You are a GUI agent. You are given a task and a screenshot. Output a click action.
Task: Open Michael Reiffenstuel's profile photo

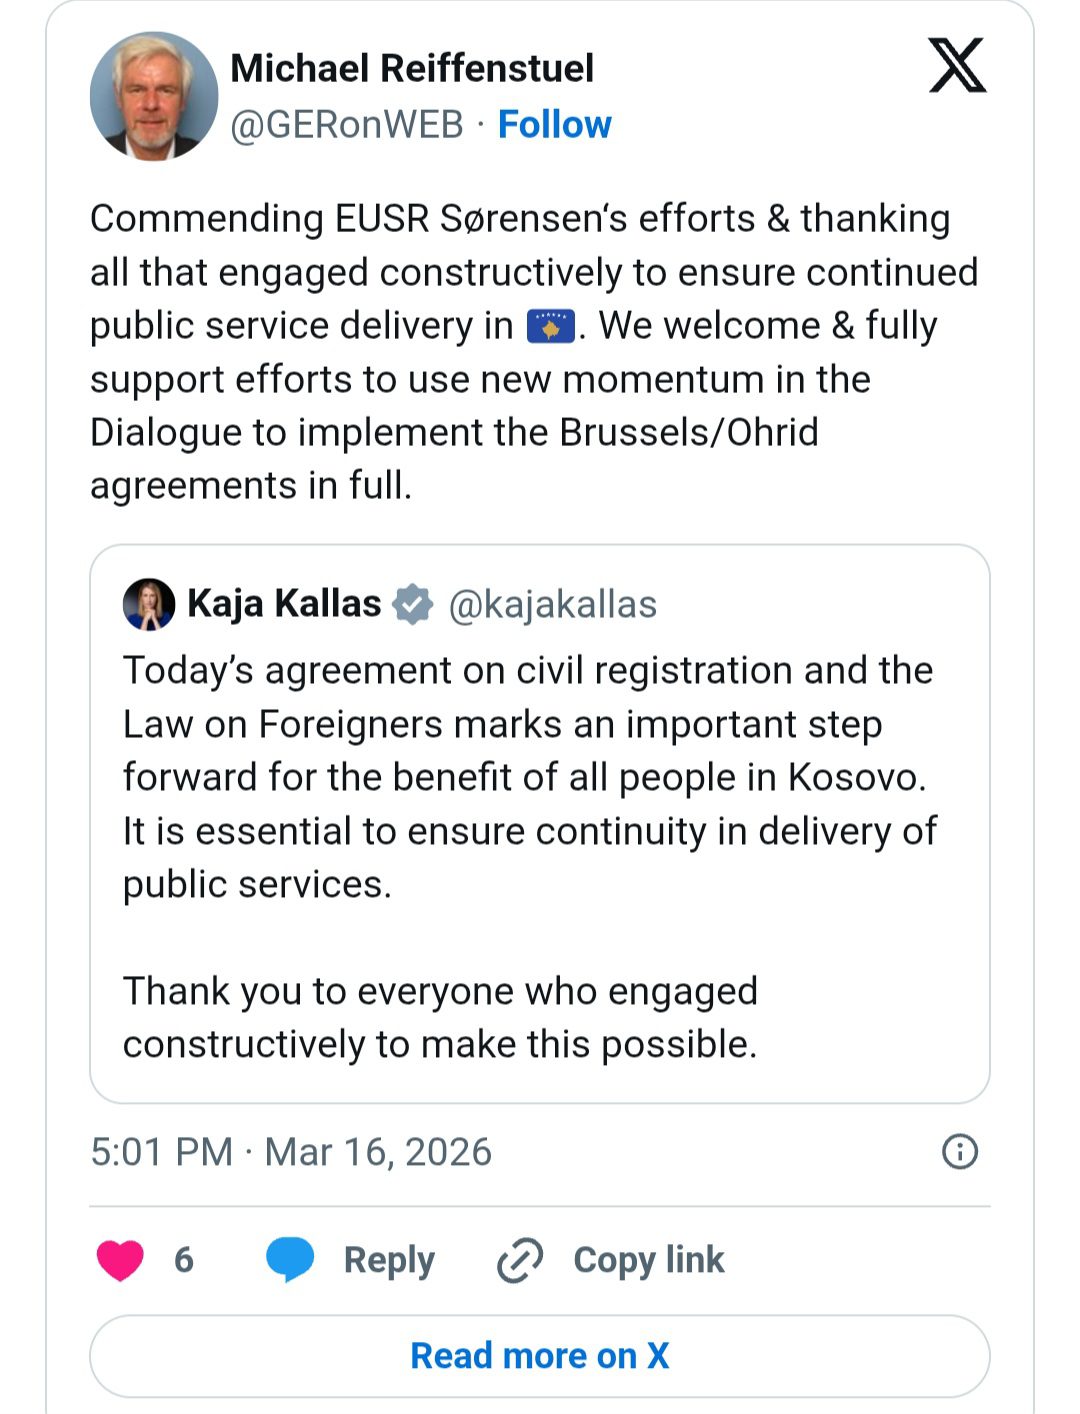point(154,96)
